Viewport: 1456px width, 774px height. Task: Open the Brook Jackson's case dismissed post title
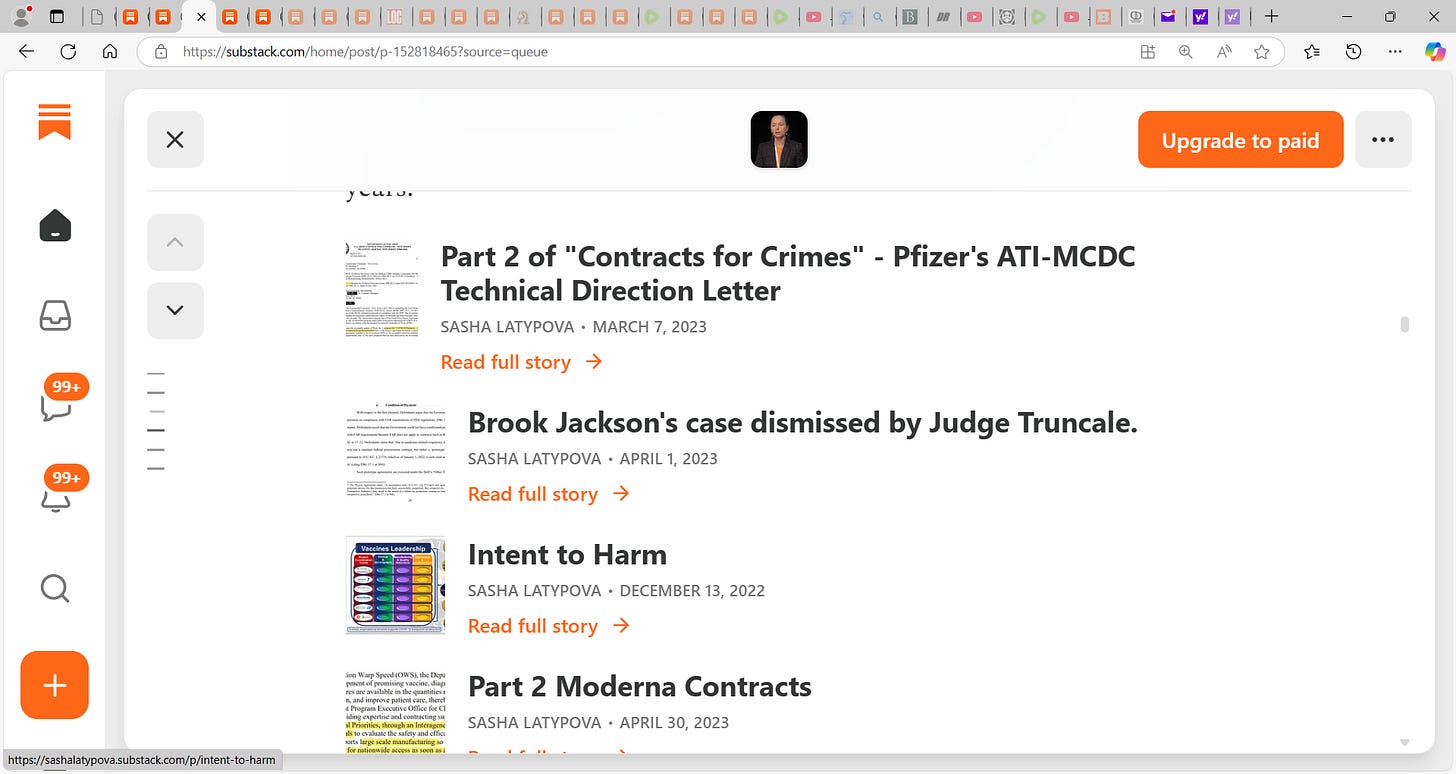coord(803,422)
